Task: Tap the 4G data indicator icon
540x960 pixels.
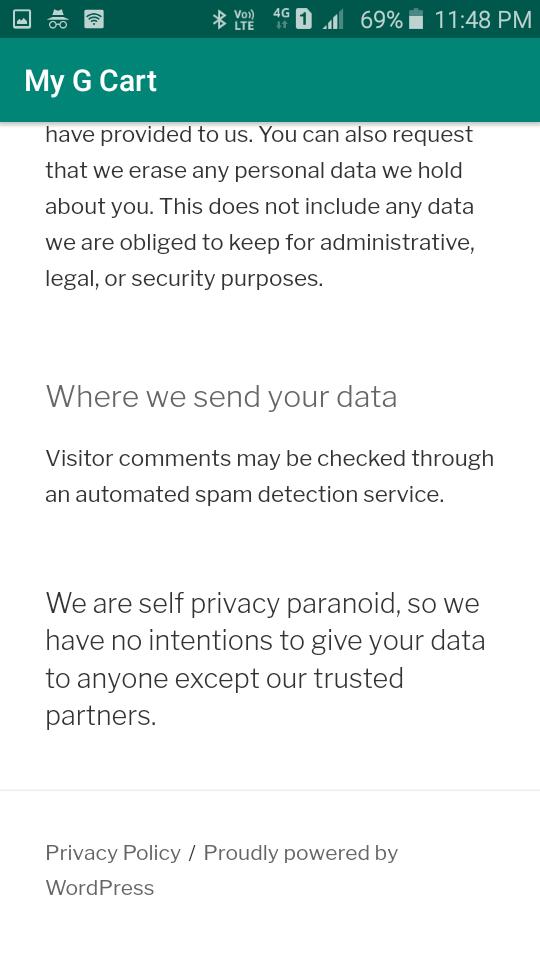Action: point(282,20)
